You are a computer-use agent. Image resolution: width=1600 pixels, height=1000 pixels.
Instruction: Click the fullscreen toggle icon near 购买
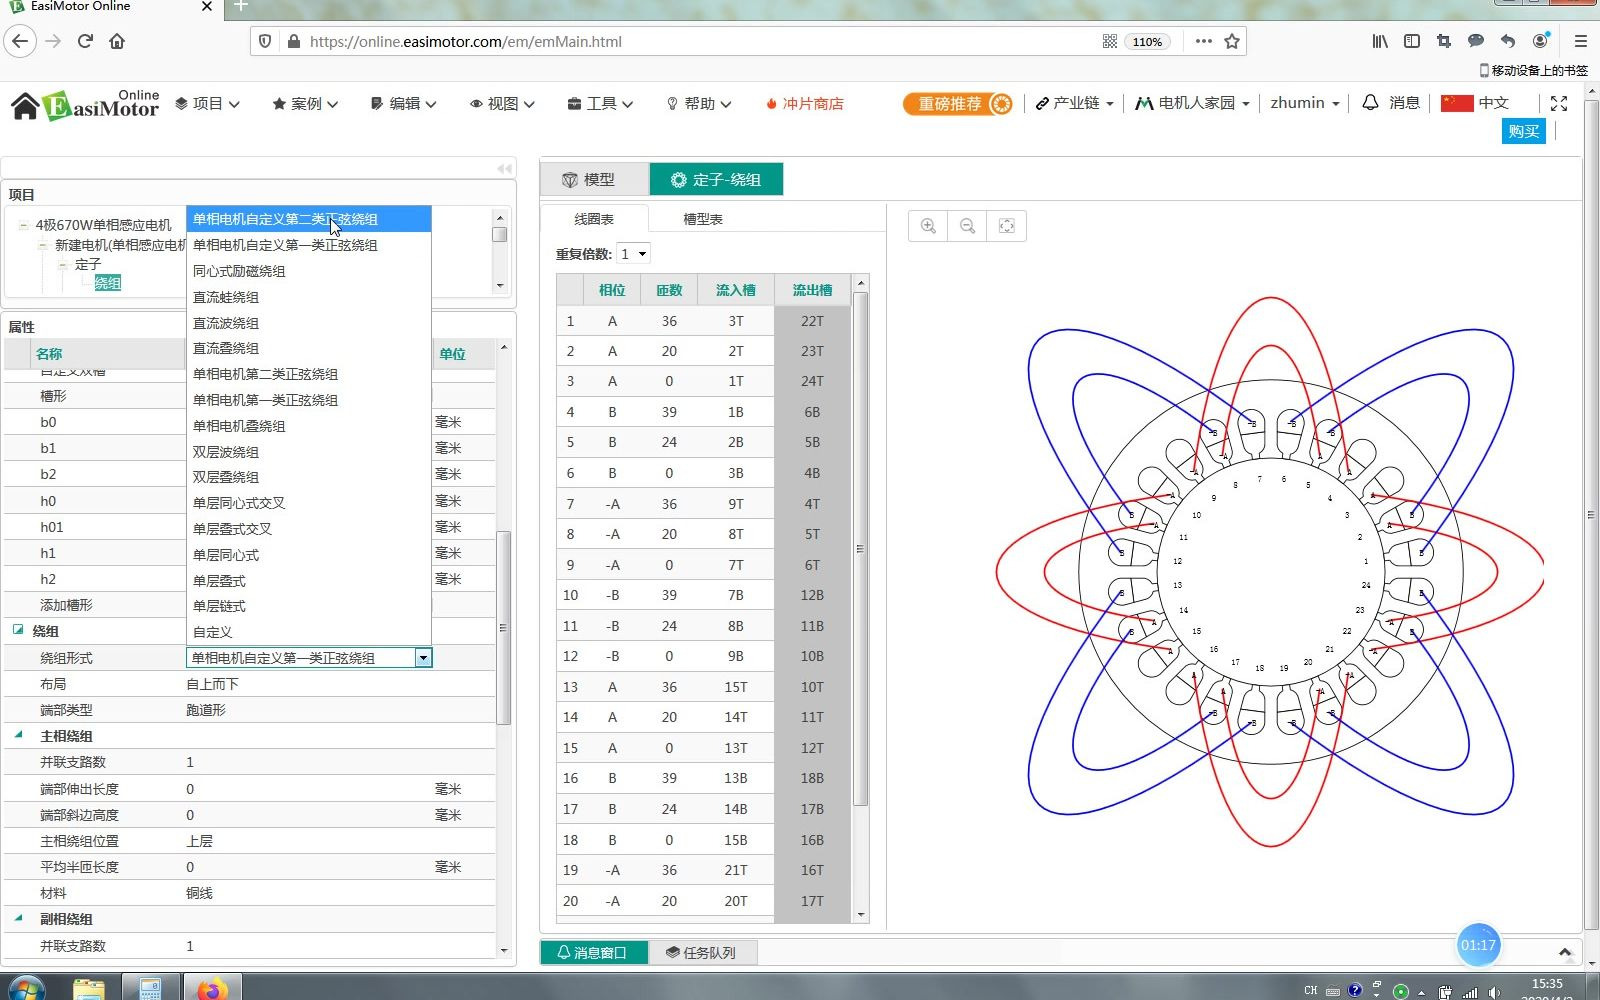pyautogui.click(x=1558, y=102)
